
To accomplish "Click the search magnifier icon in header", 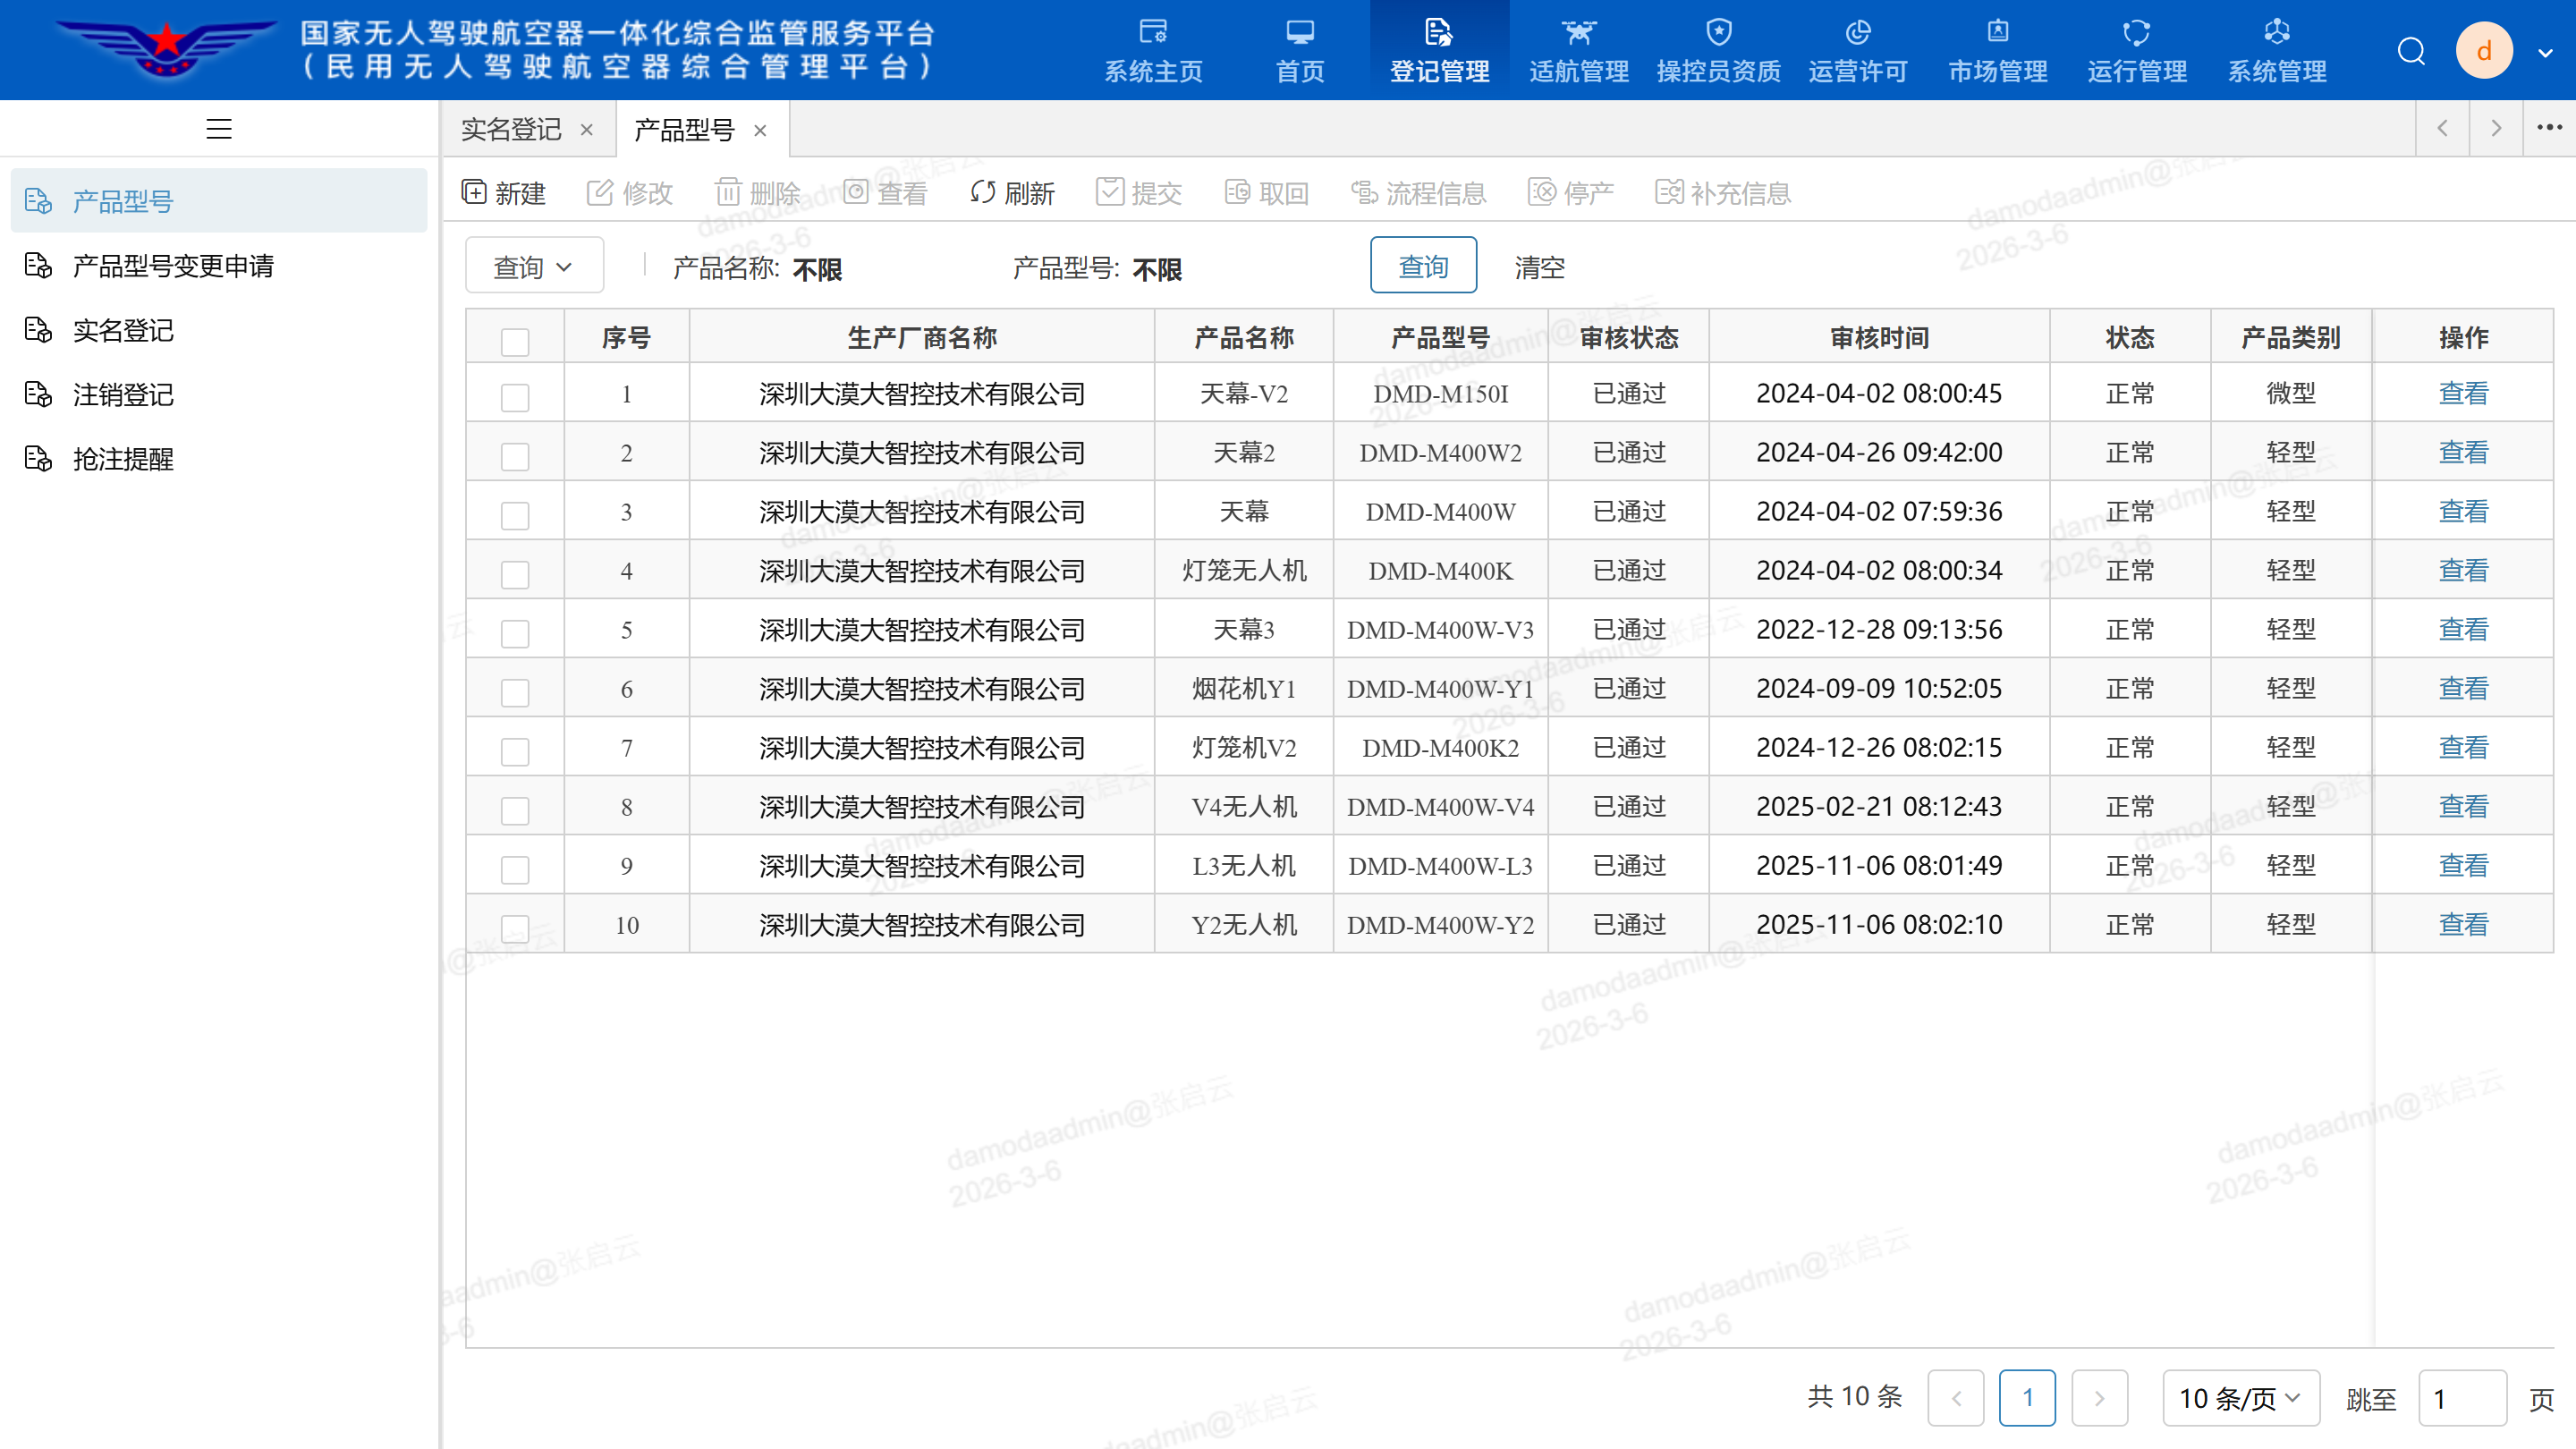I will tap(2411, 50).
